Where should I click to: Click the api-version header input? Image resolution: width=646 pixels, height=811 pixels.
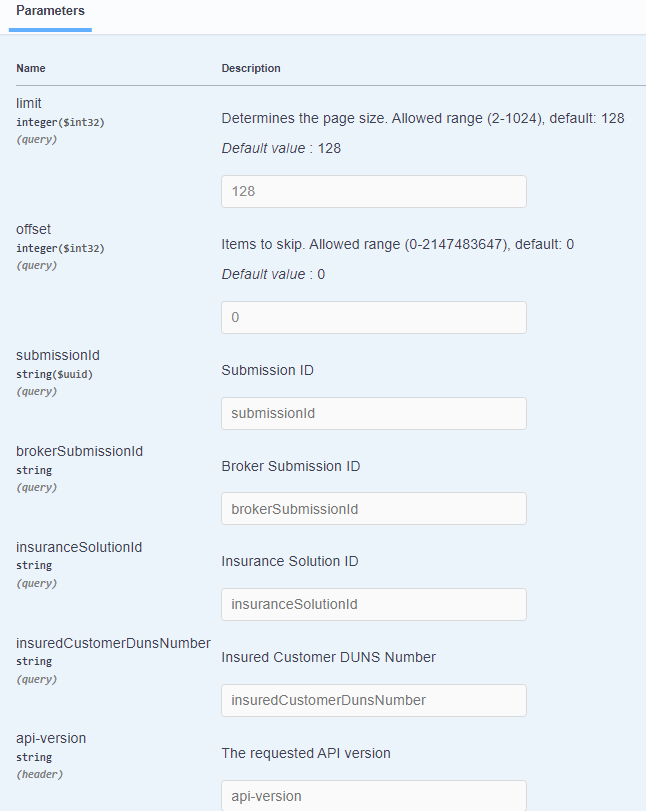[x=373, y=796]
